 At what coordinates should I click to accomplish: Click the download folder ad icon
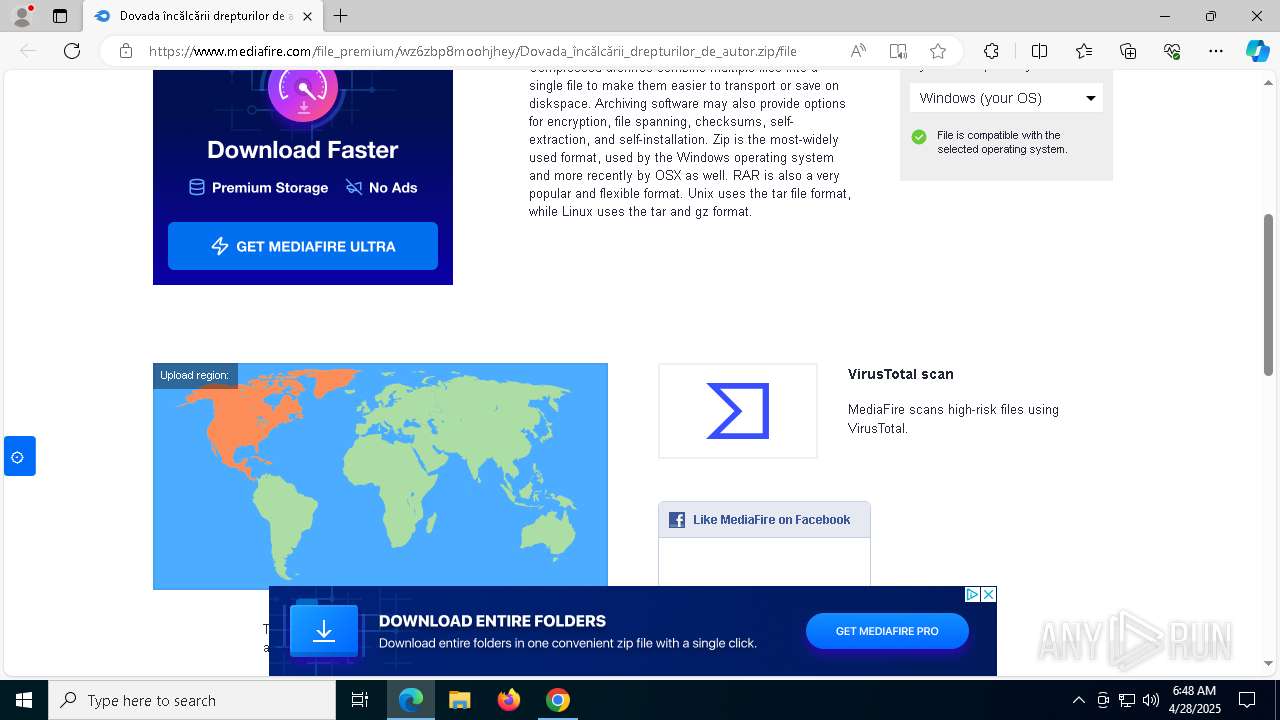[x=324, y=631]
